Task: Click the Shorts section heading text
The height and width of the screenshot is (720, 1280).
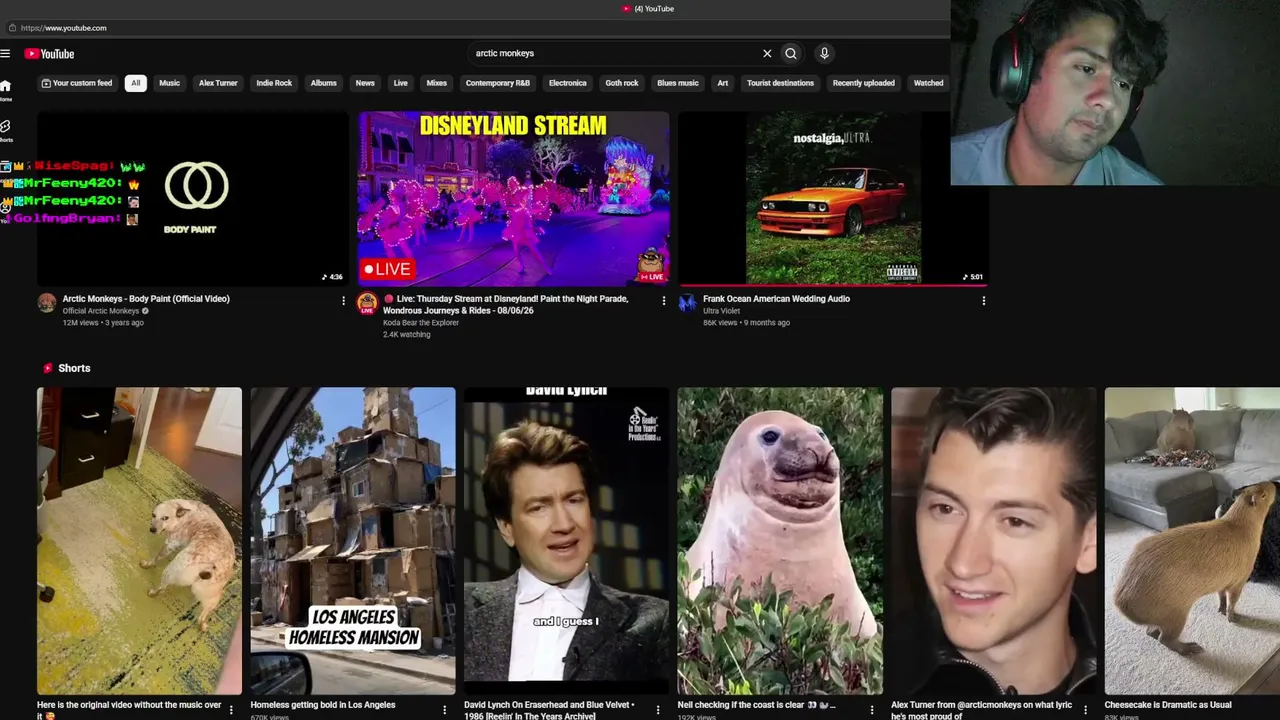Action: [74, 368]
